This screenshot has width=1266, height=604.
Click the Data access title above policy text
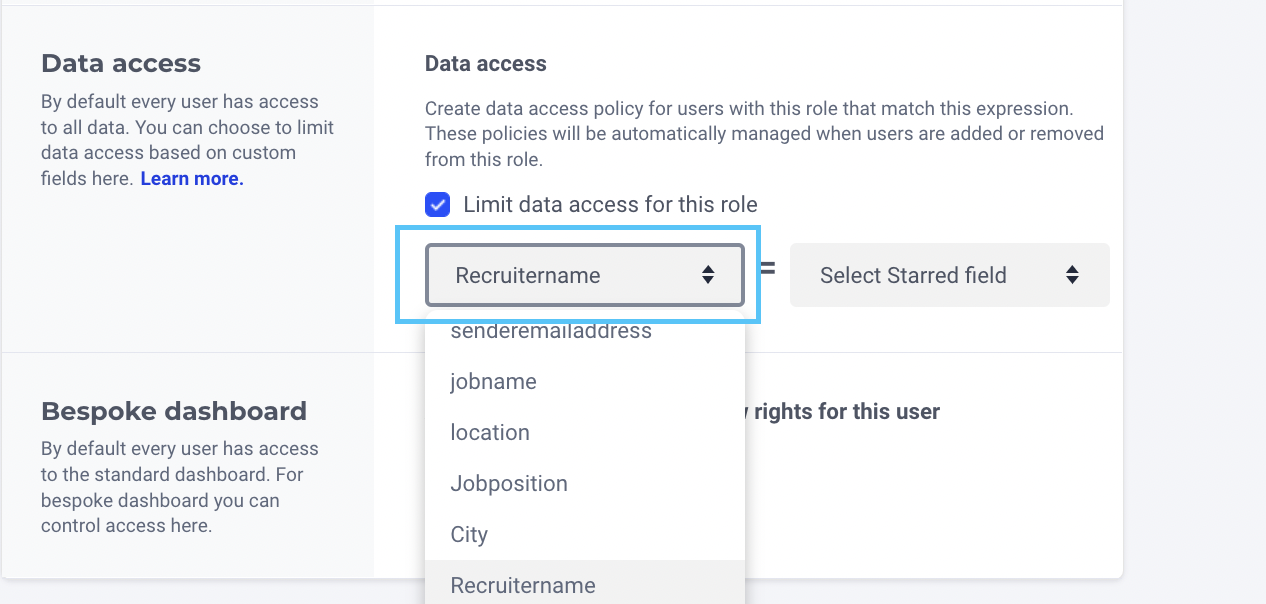485,64
